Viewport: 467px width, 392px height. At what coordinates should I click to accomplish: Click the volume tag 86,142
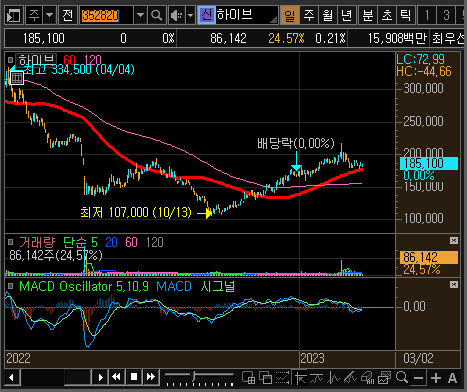[429, 257]
